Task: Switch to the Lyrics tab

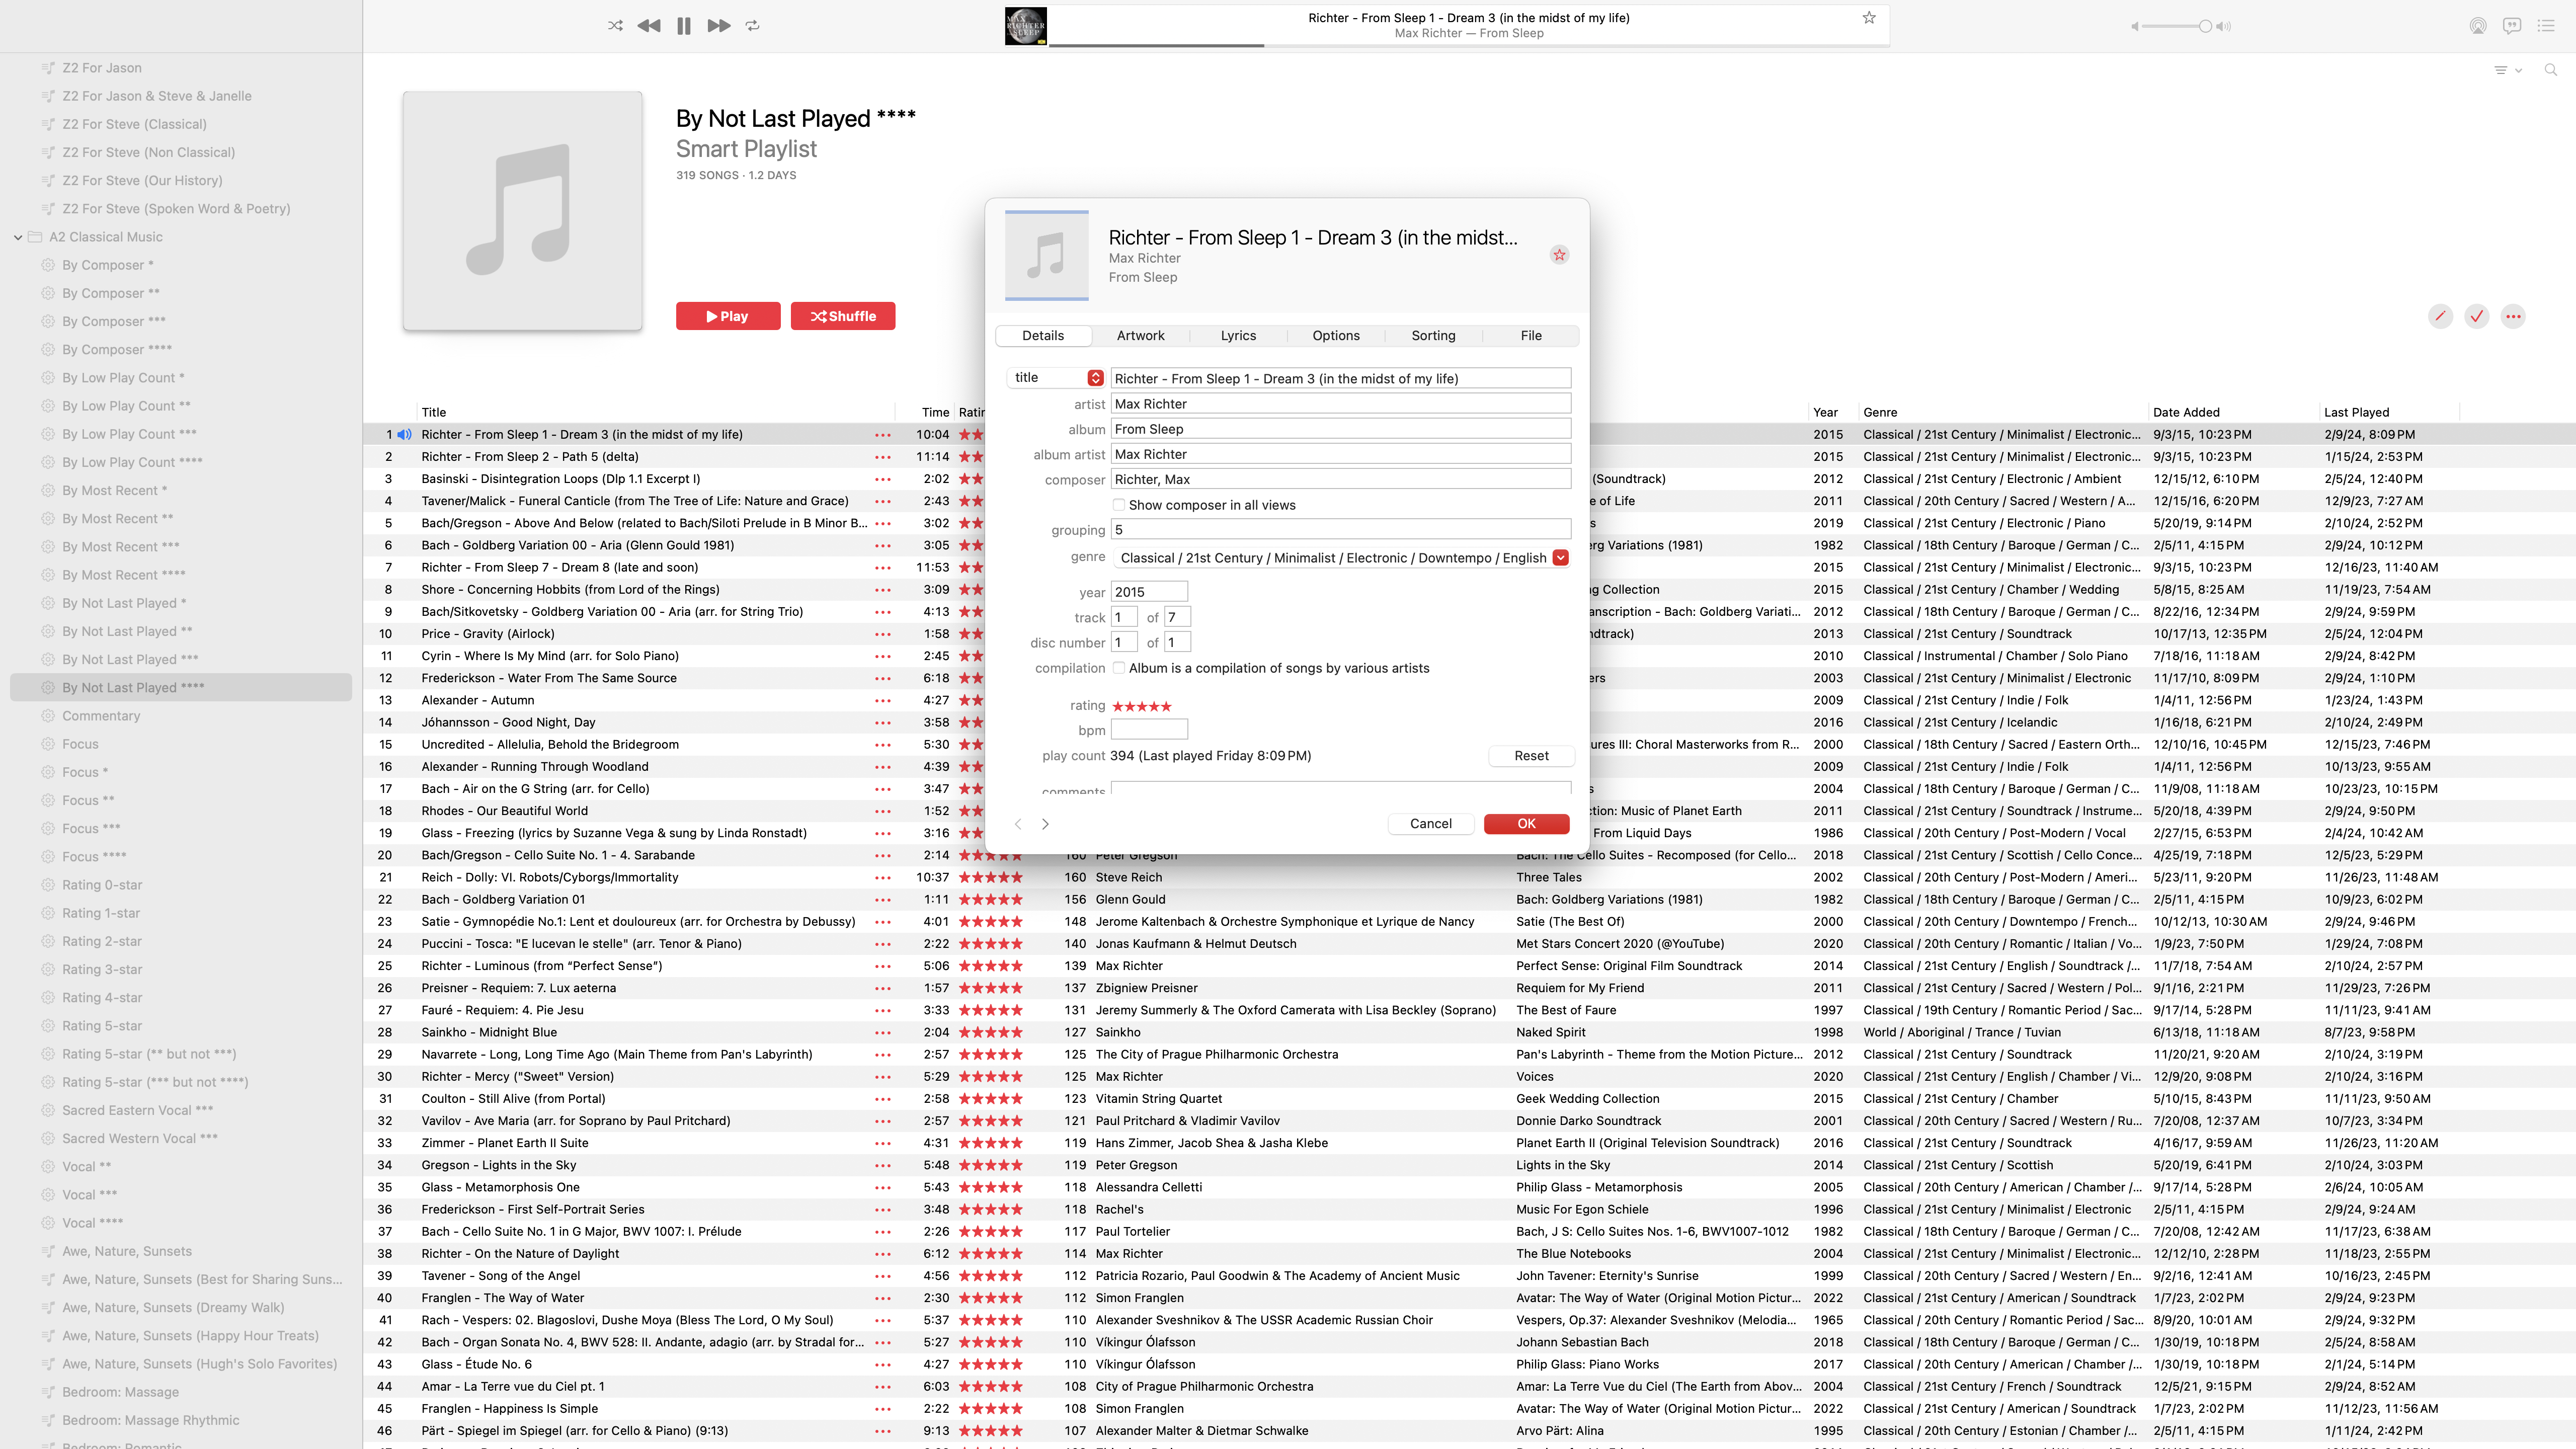Action: tap(1238, 336)
